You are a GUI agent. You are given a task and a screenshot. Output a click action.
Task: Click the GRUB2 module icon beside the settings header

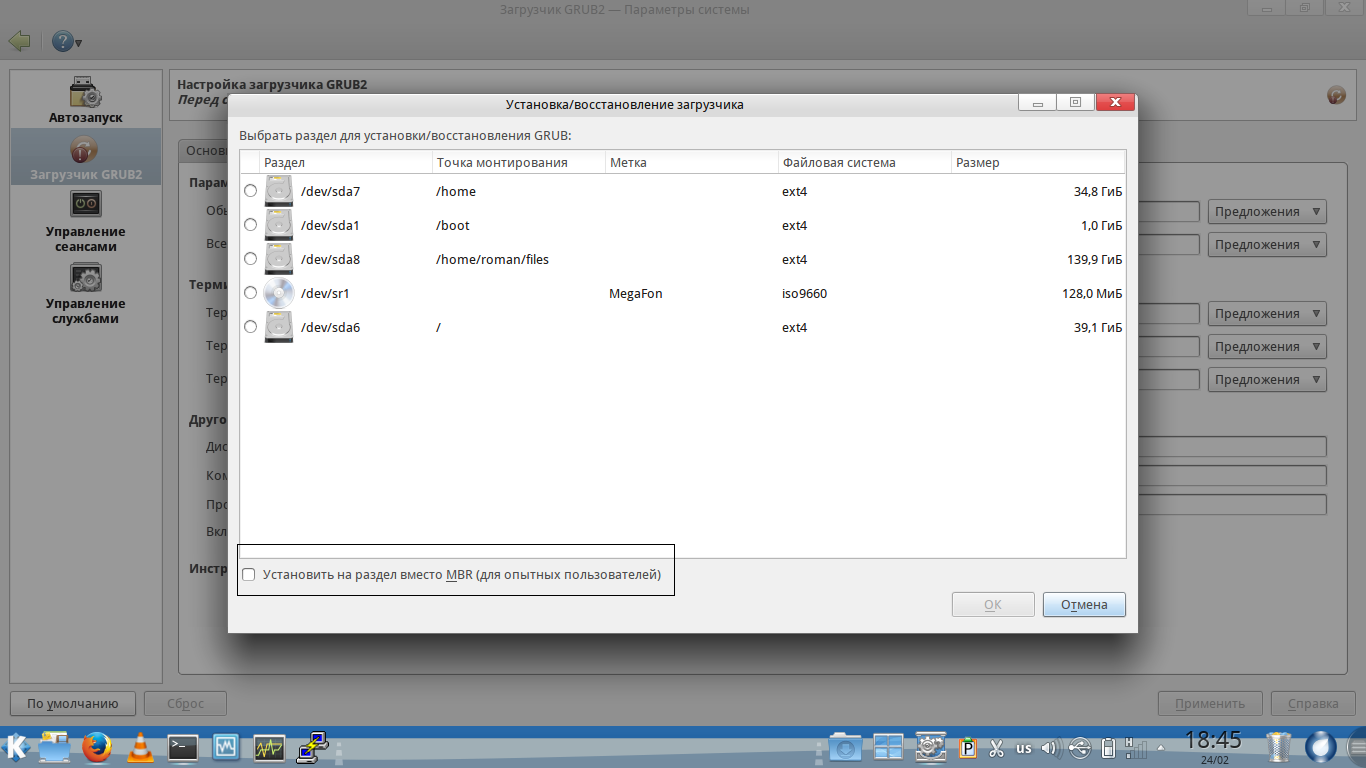coord(1336,95)
